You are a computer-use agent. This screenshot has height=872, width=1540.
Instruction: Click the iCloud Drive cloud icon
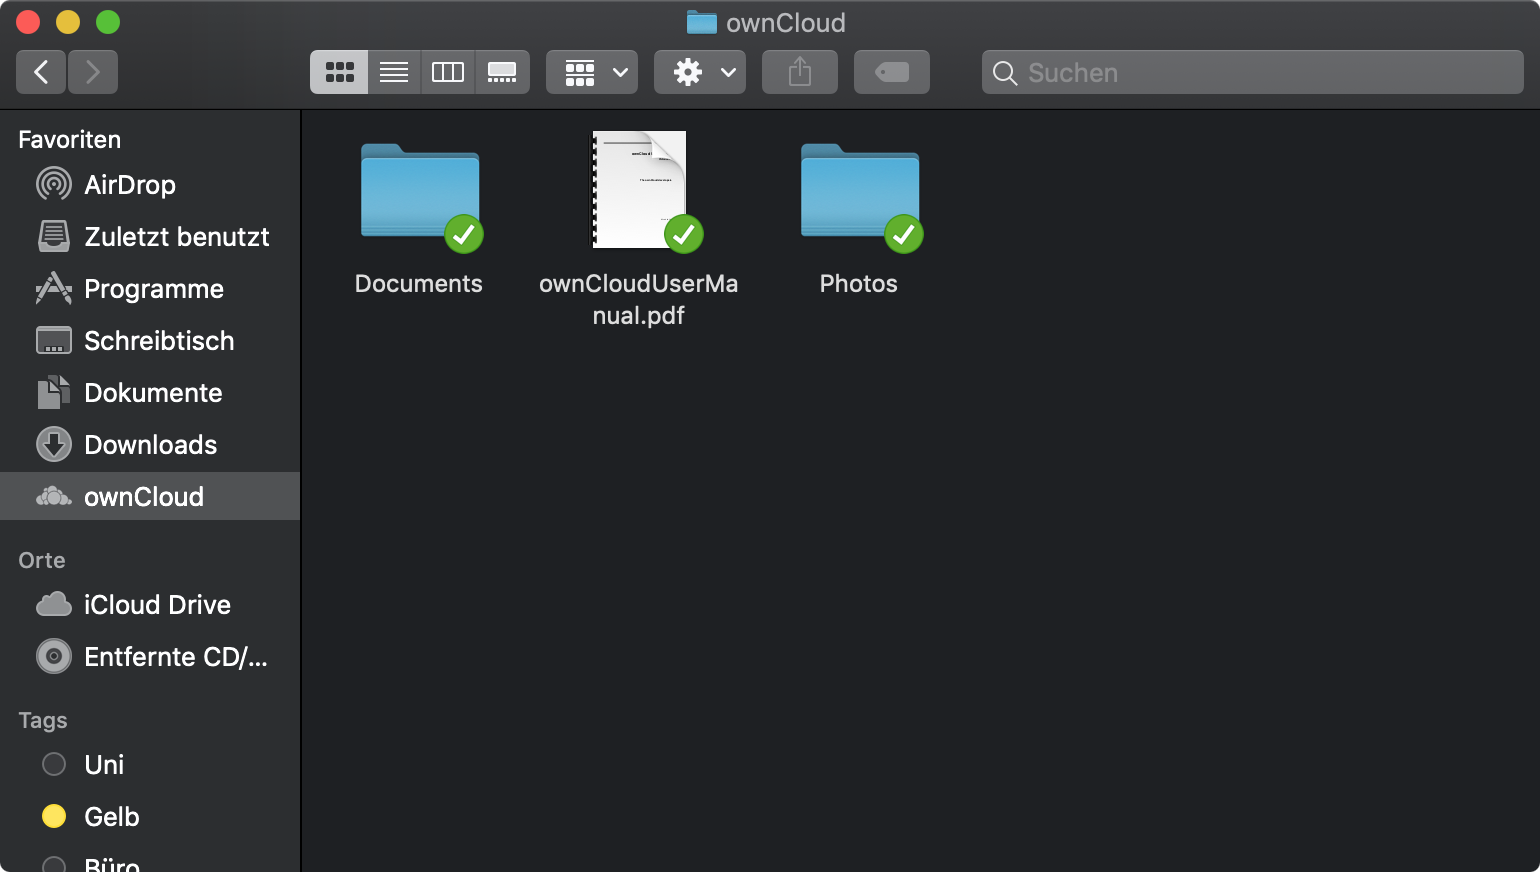click(54, 604)
